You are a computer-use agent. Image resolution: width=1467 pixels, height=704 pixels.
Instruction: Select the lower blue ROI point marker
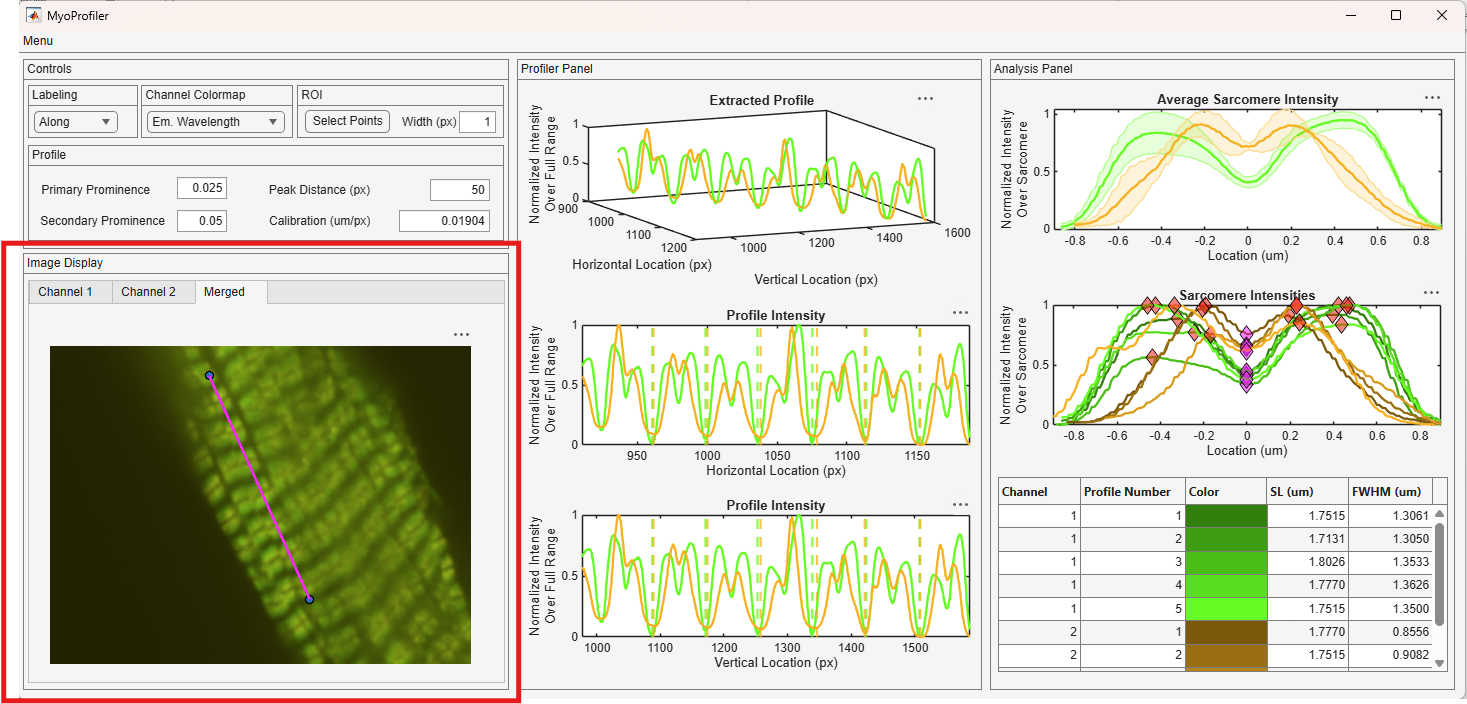309,599
